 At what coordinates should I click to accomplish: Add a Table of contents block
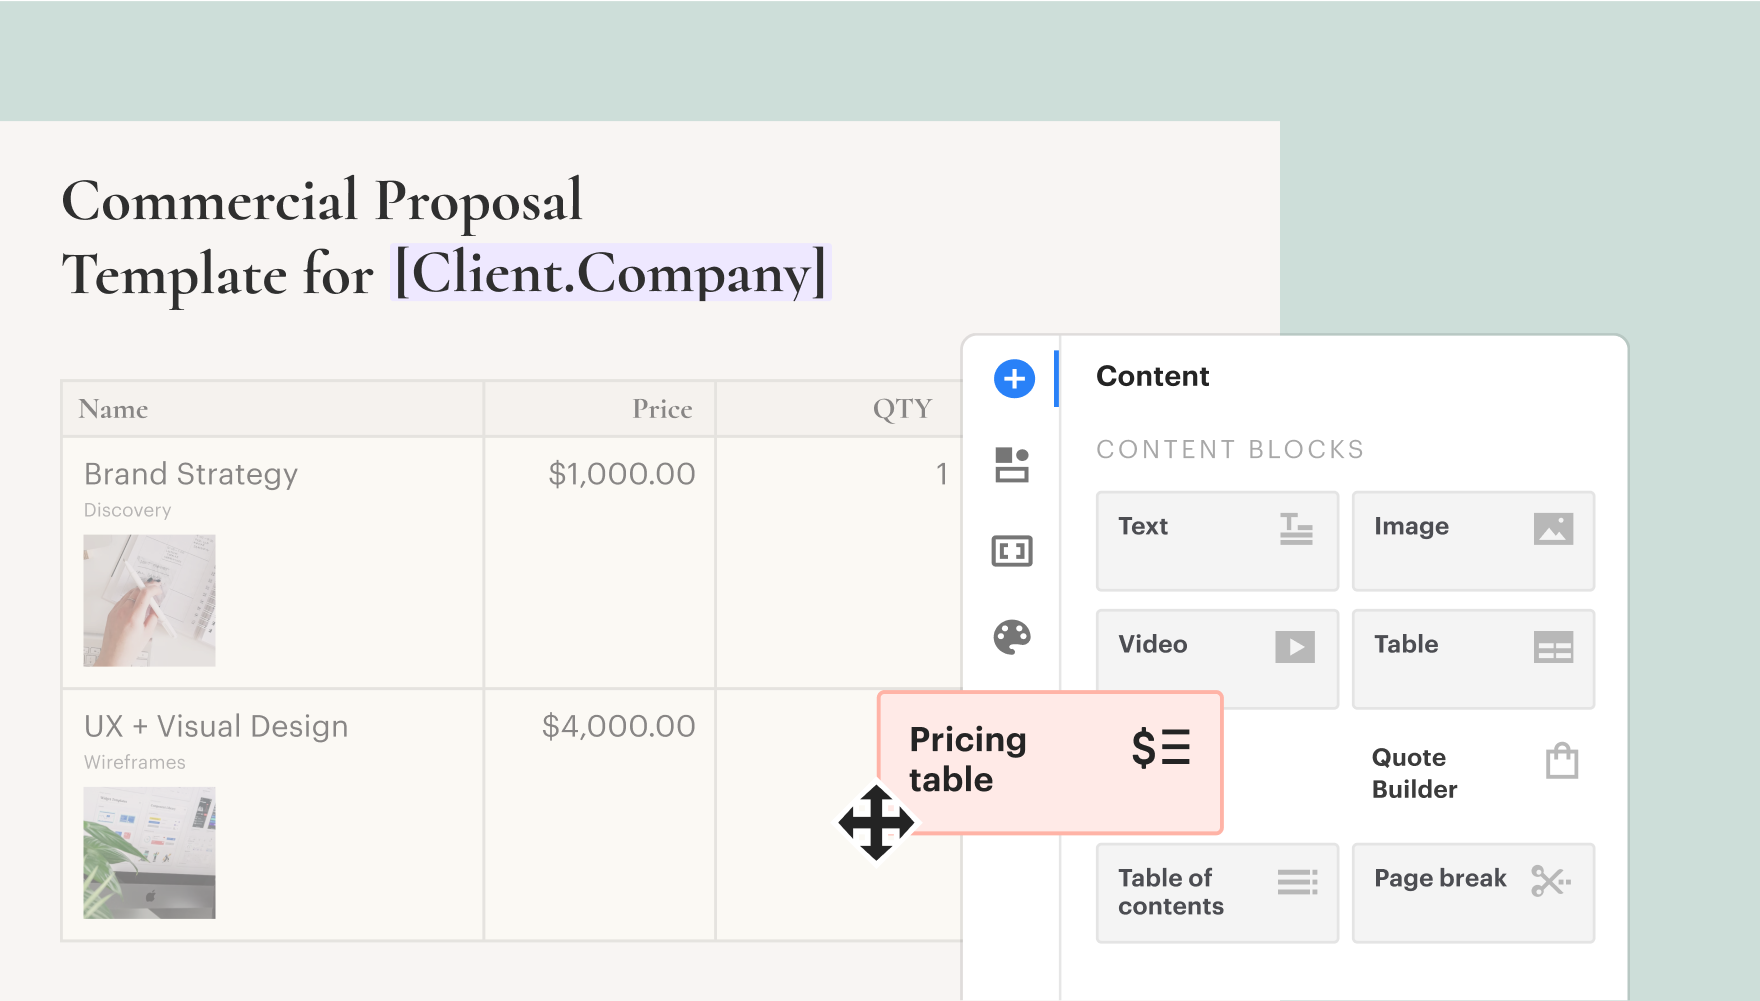[1216, 892]
